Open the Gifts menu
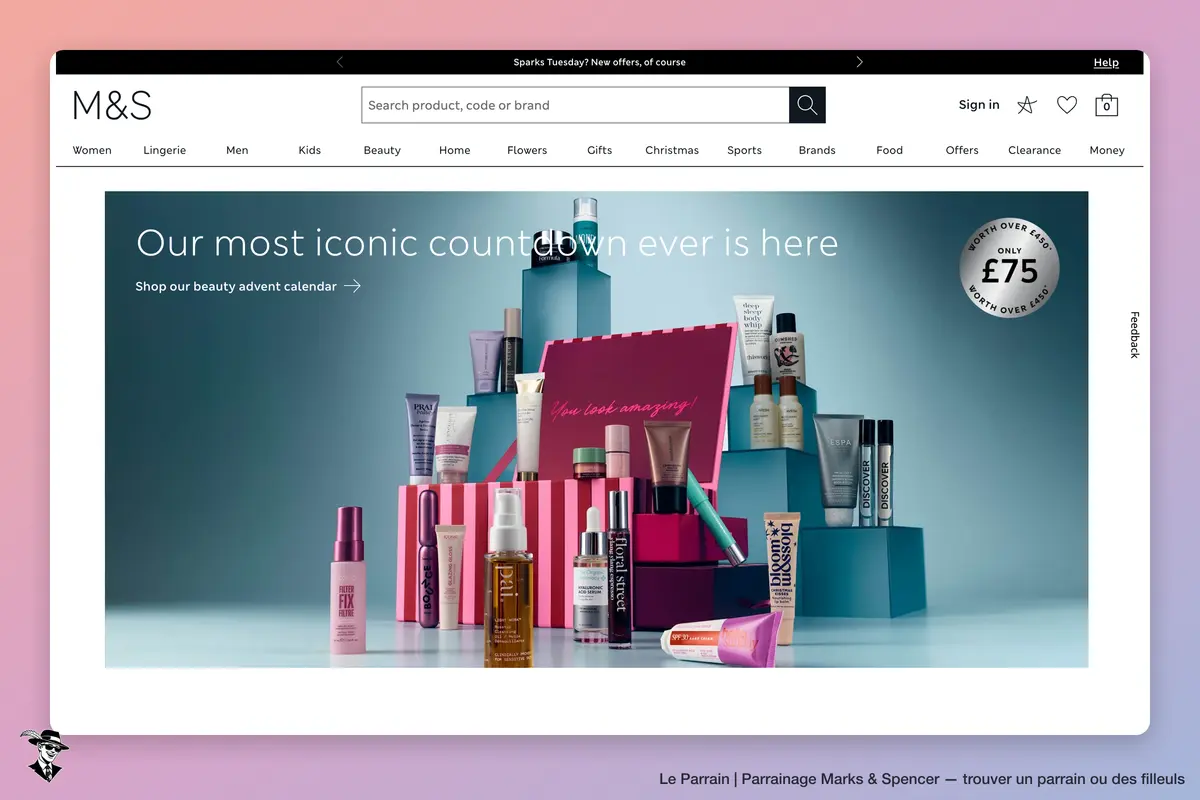This screenshot has height=800, width=1200. [600, 150]
